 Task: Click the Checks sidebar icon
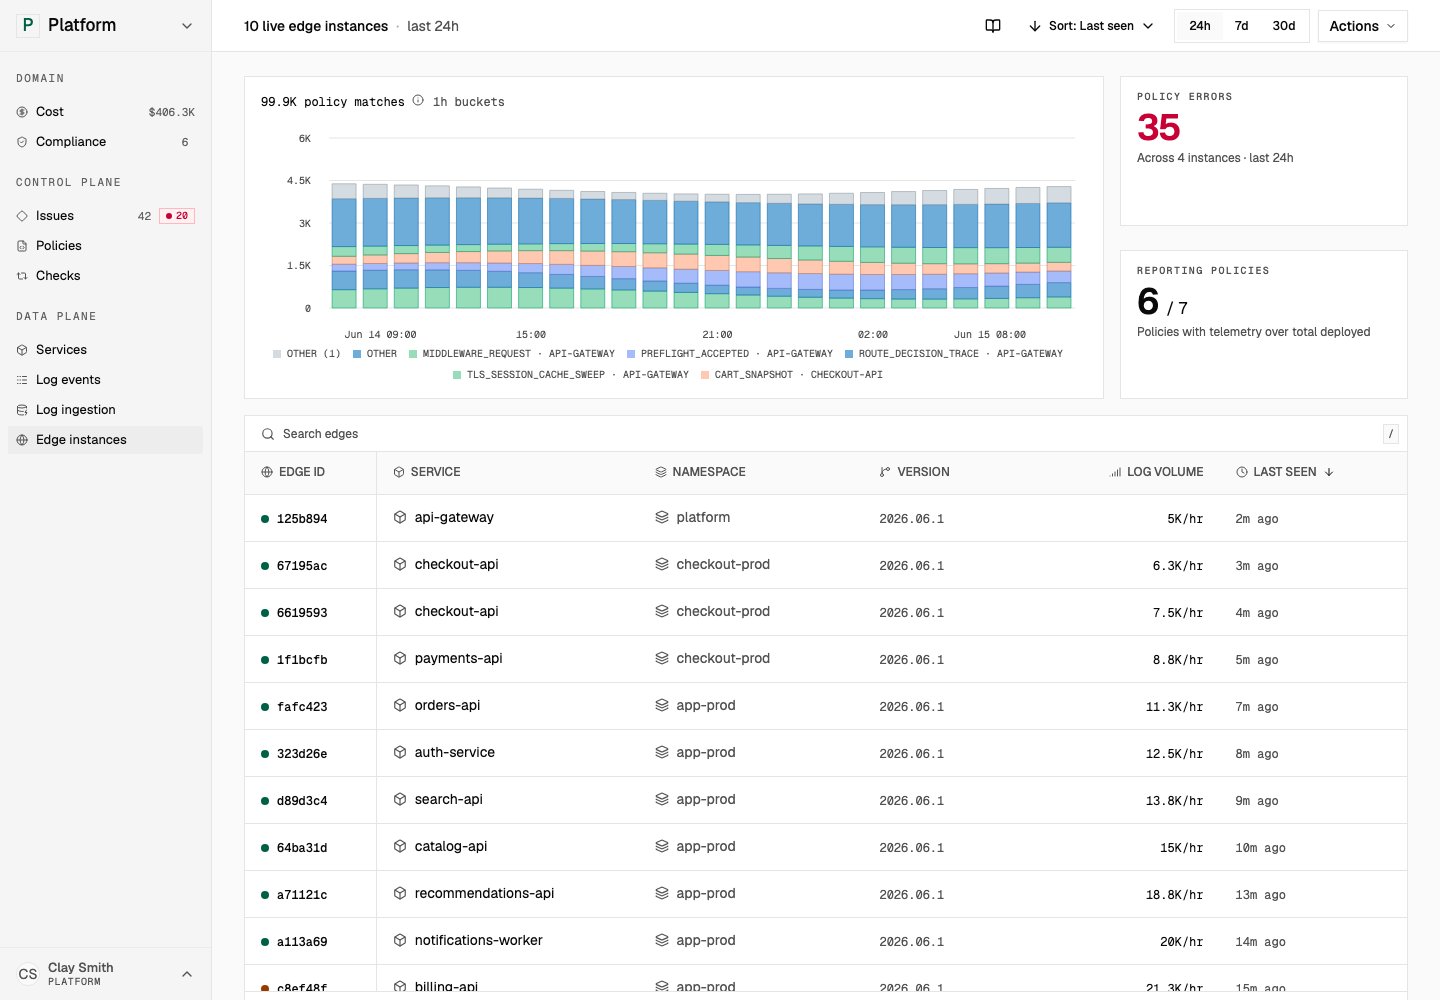pos(22,276)
